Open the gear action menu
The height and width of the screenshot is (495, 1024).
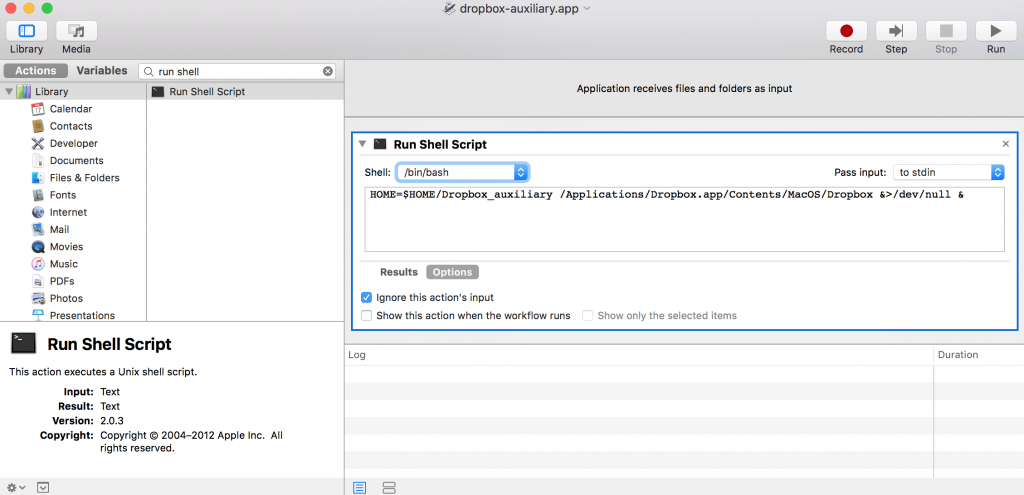point(16,487)
